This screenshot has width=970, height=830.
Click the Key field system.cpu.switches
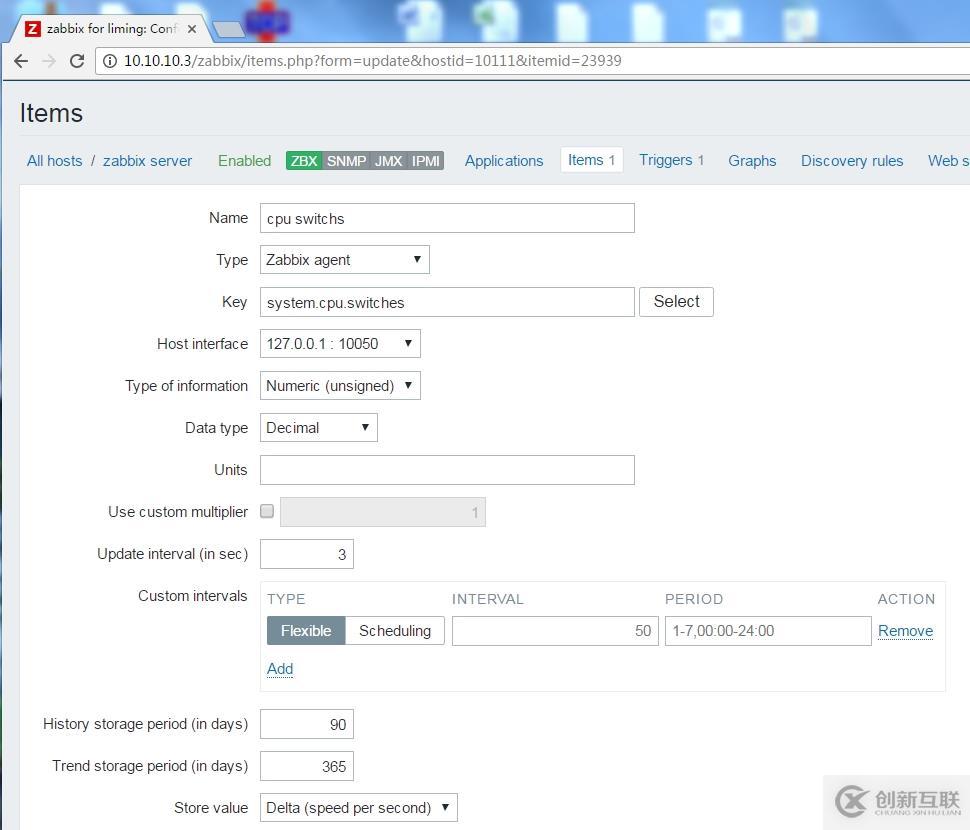point(447,302)
